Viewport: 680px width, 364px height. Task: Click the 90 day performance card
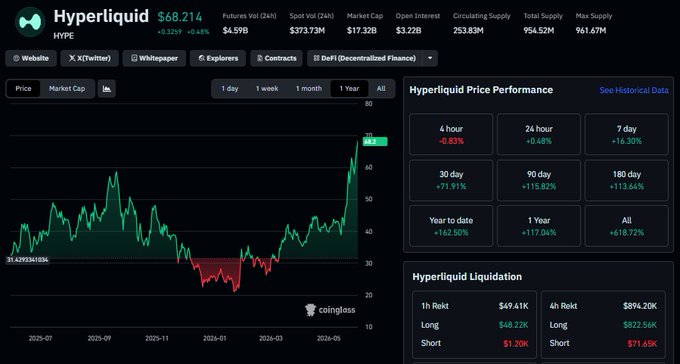click(539, 180)
